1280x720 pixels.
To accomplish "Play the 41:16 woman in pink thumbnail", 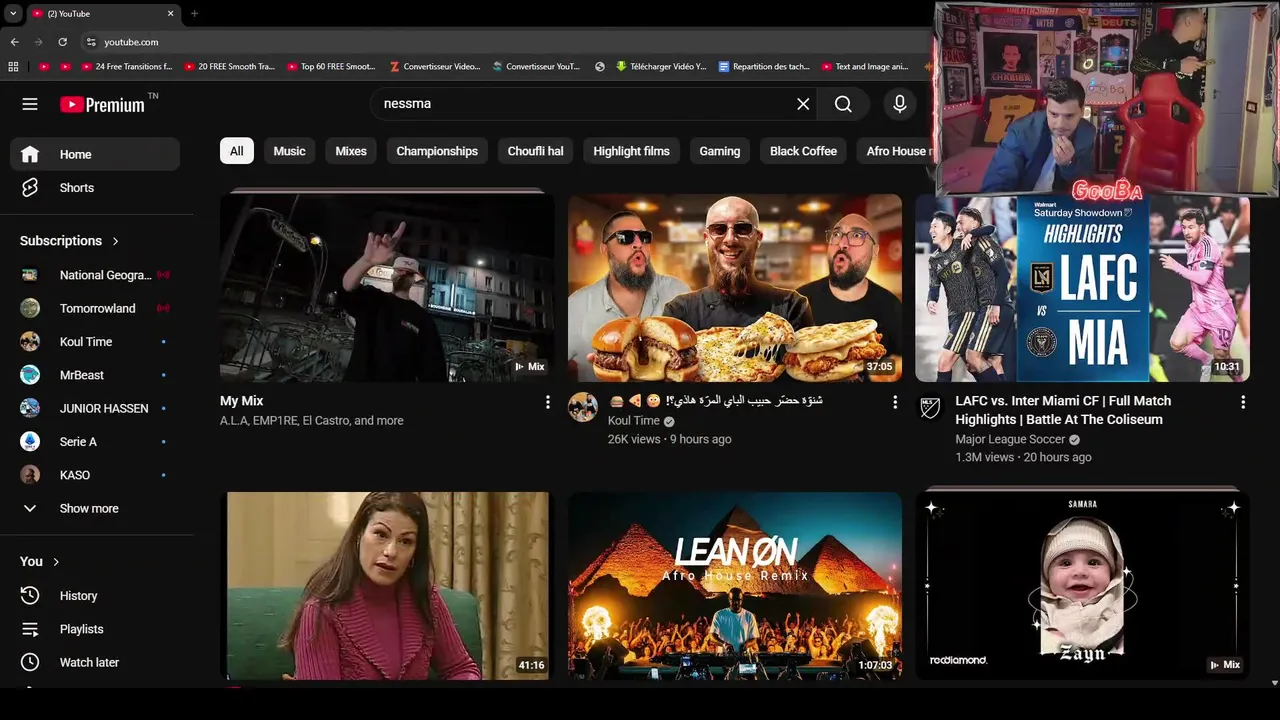I will coord(387,586).
